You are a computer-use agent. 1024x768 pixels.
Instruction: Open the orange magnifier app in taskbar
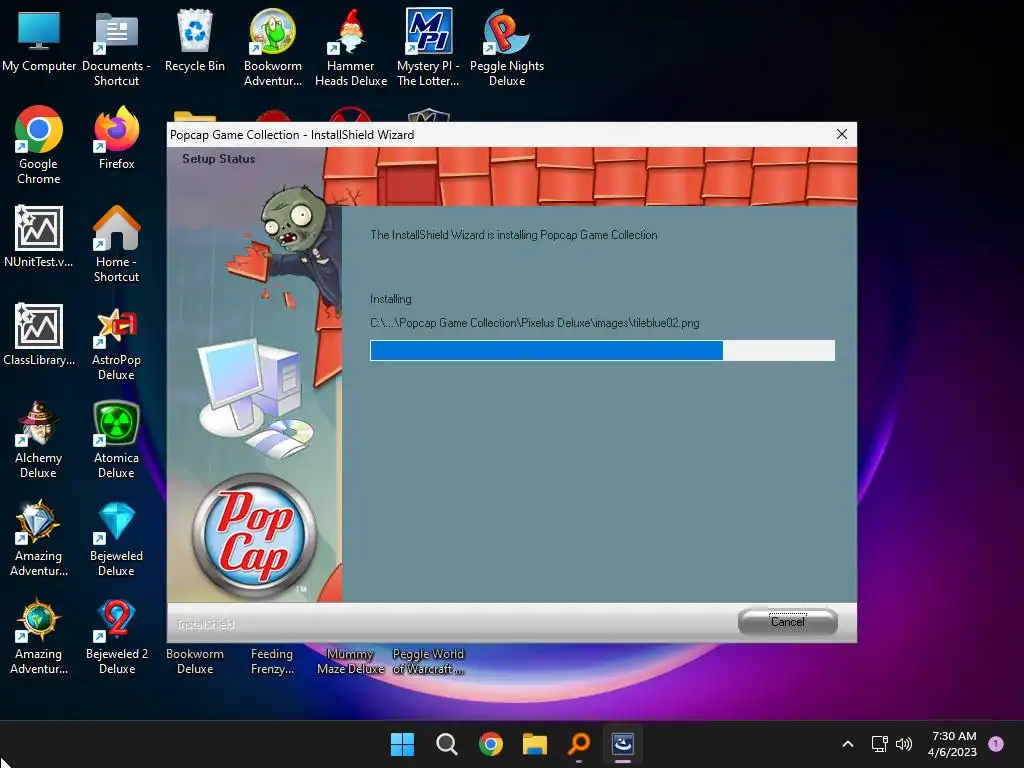click(579, 744)
